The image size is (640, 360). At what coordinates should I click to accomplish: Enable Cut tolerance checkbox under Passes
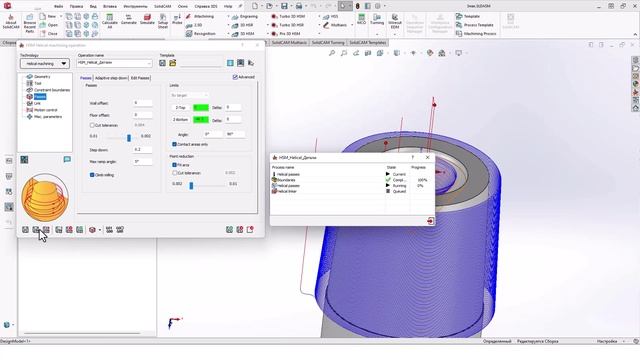click(92, 125)
